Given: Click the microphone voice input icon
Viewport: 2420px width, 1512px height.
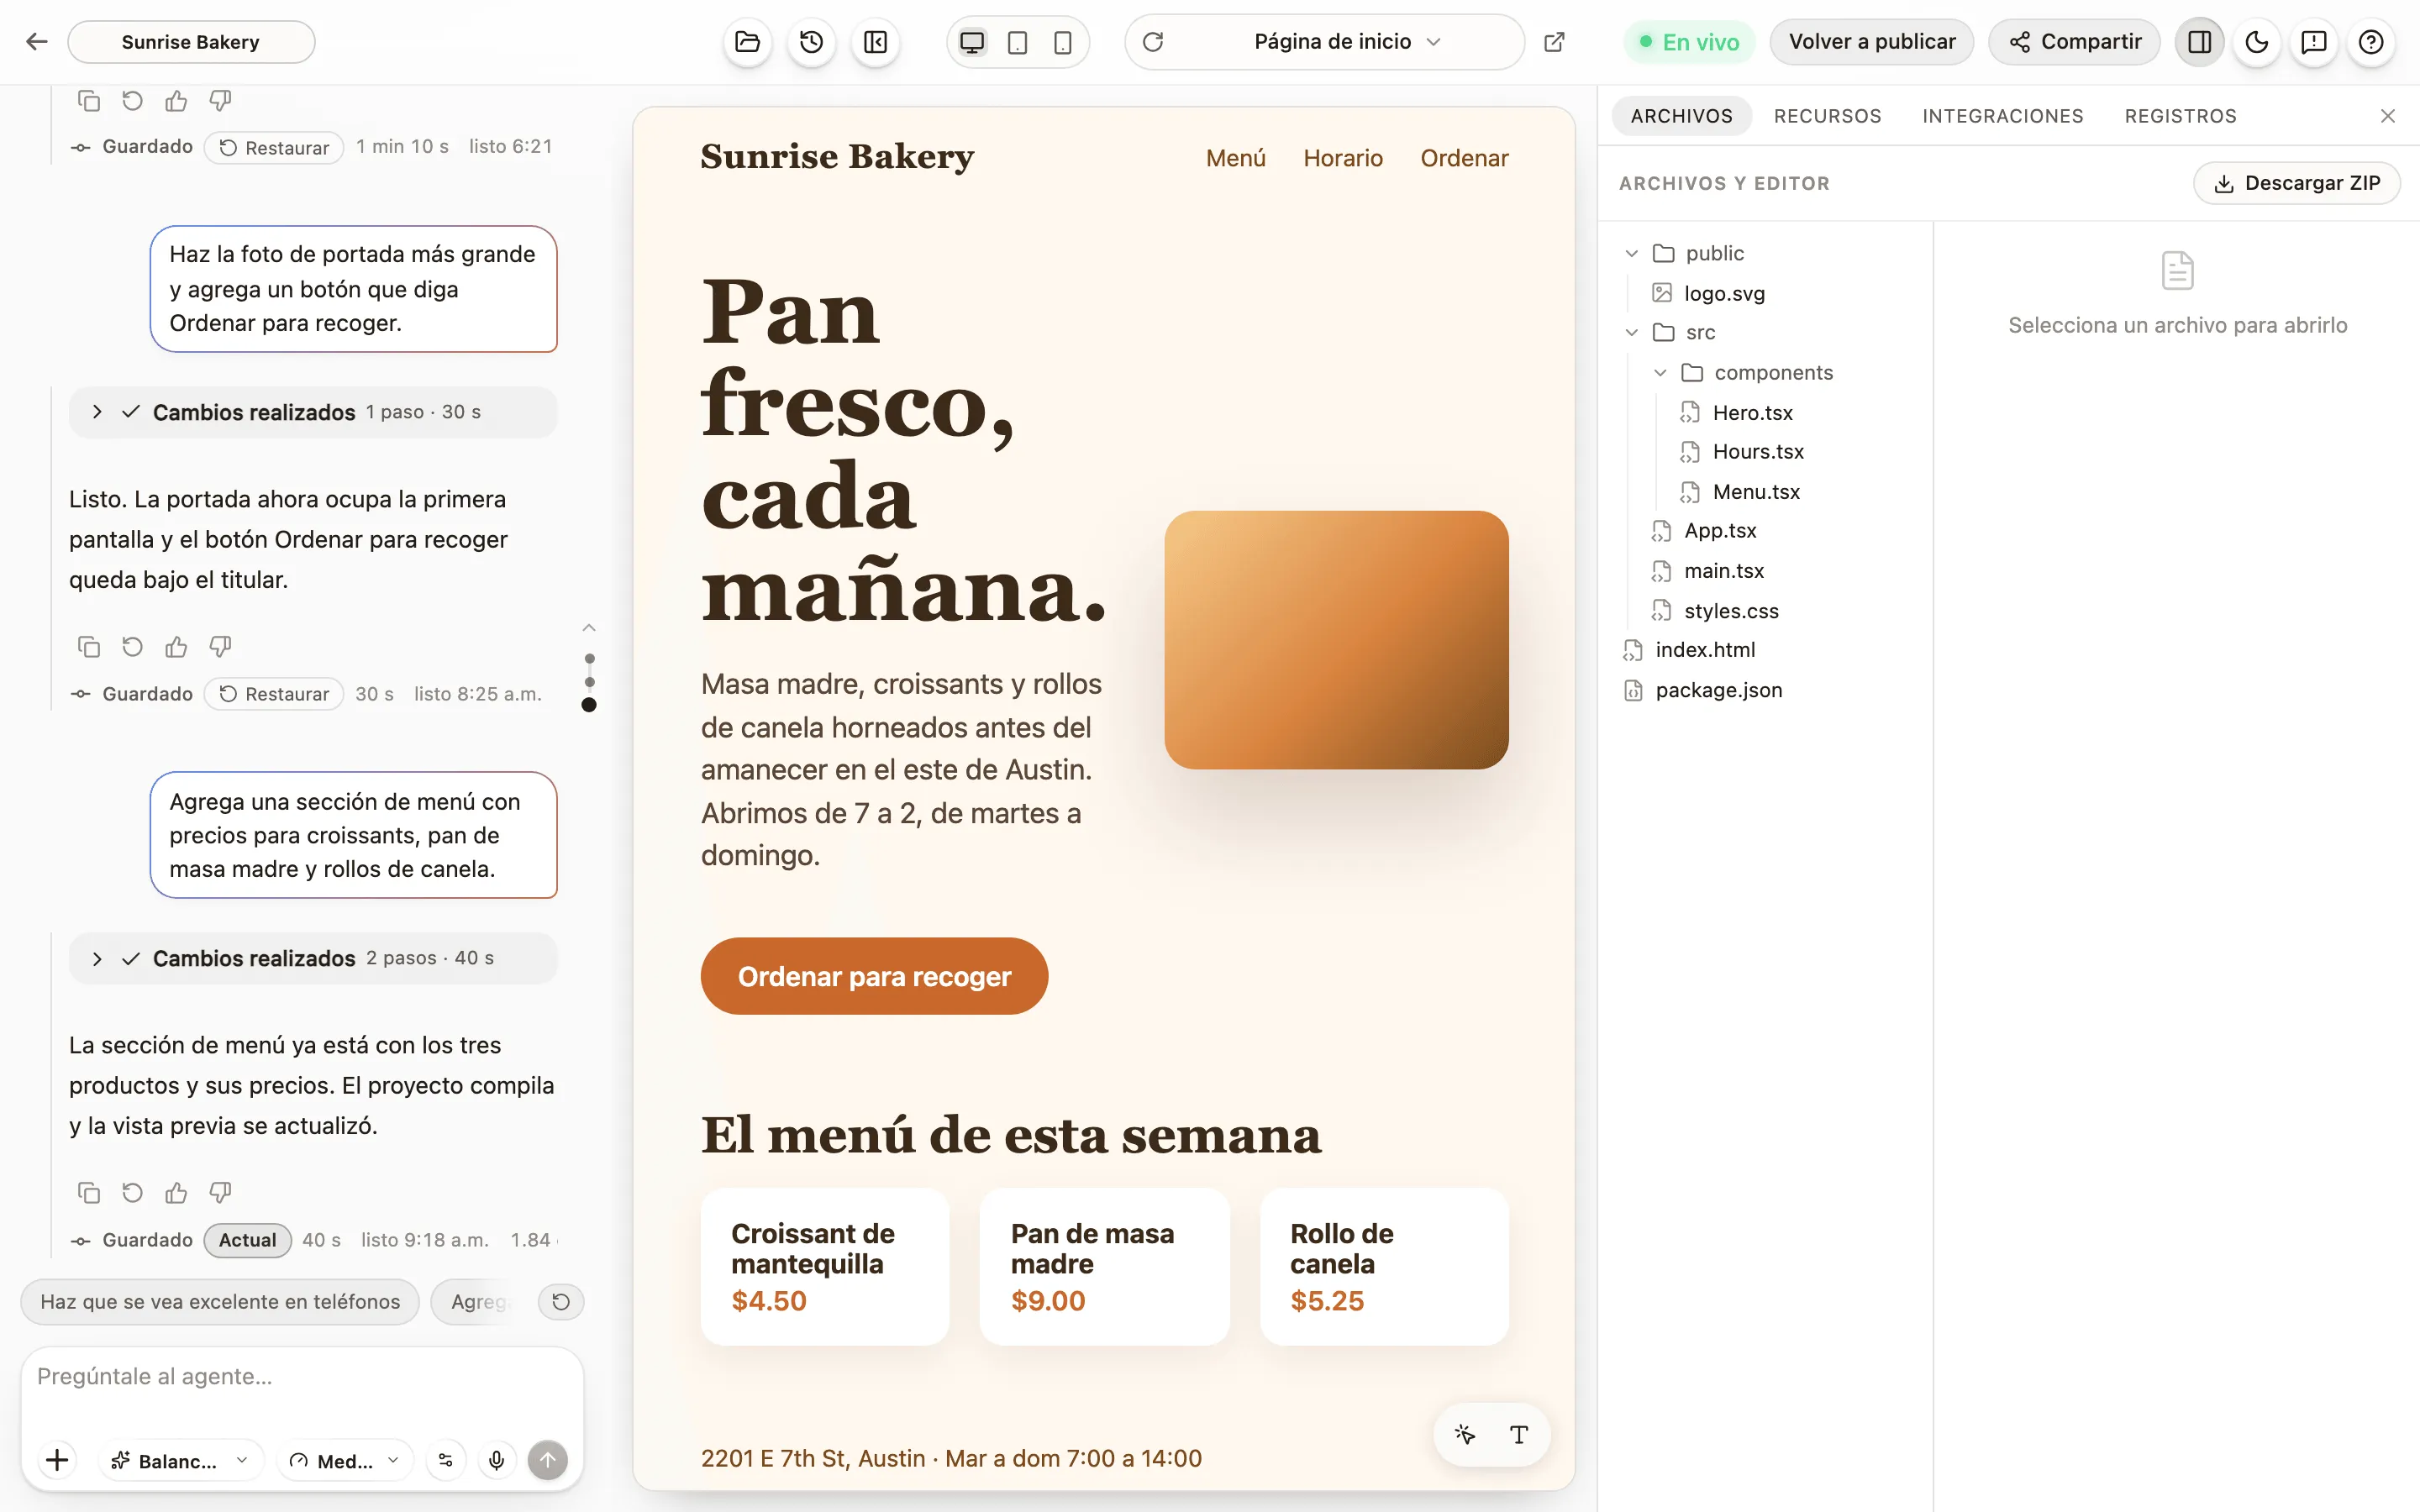Looking at the screenshot, I should [x=496, y=1461].
